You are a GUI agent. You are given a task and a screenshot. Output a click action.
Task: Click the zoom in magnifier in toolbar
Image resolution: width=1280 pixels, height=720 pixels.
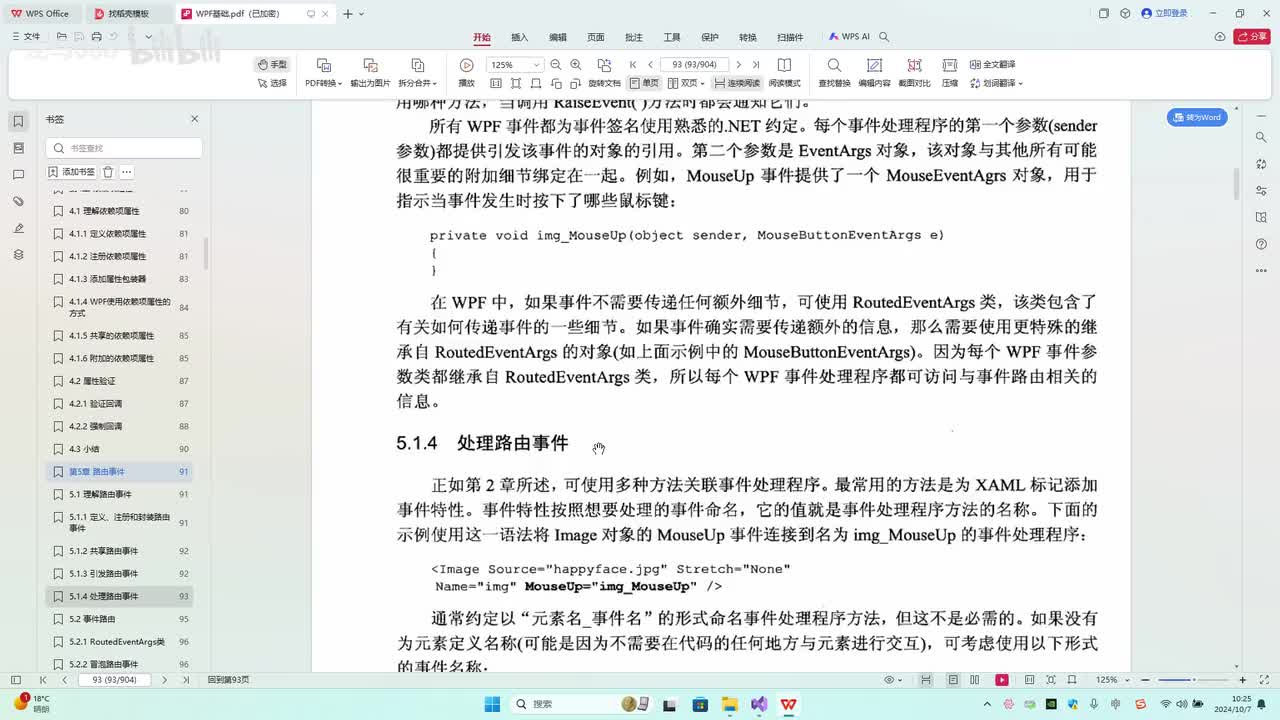click(x=575, y=65)
